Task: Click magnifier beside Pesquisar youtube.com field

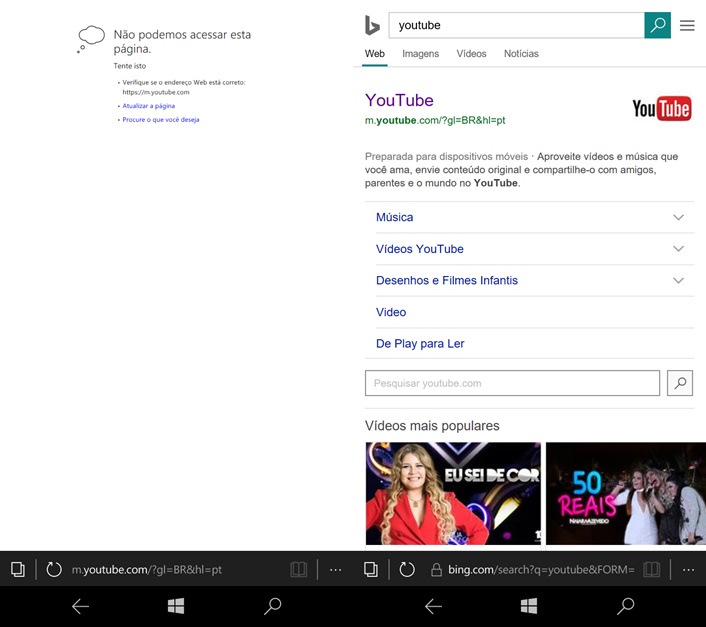Action: point(680,383)
